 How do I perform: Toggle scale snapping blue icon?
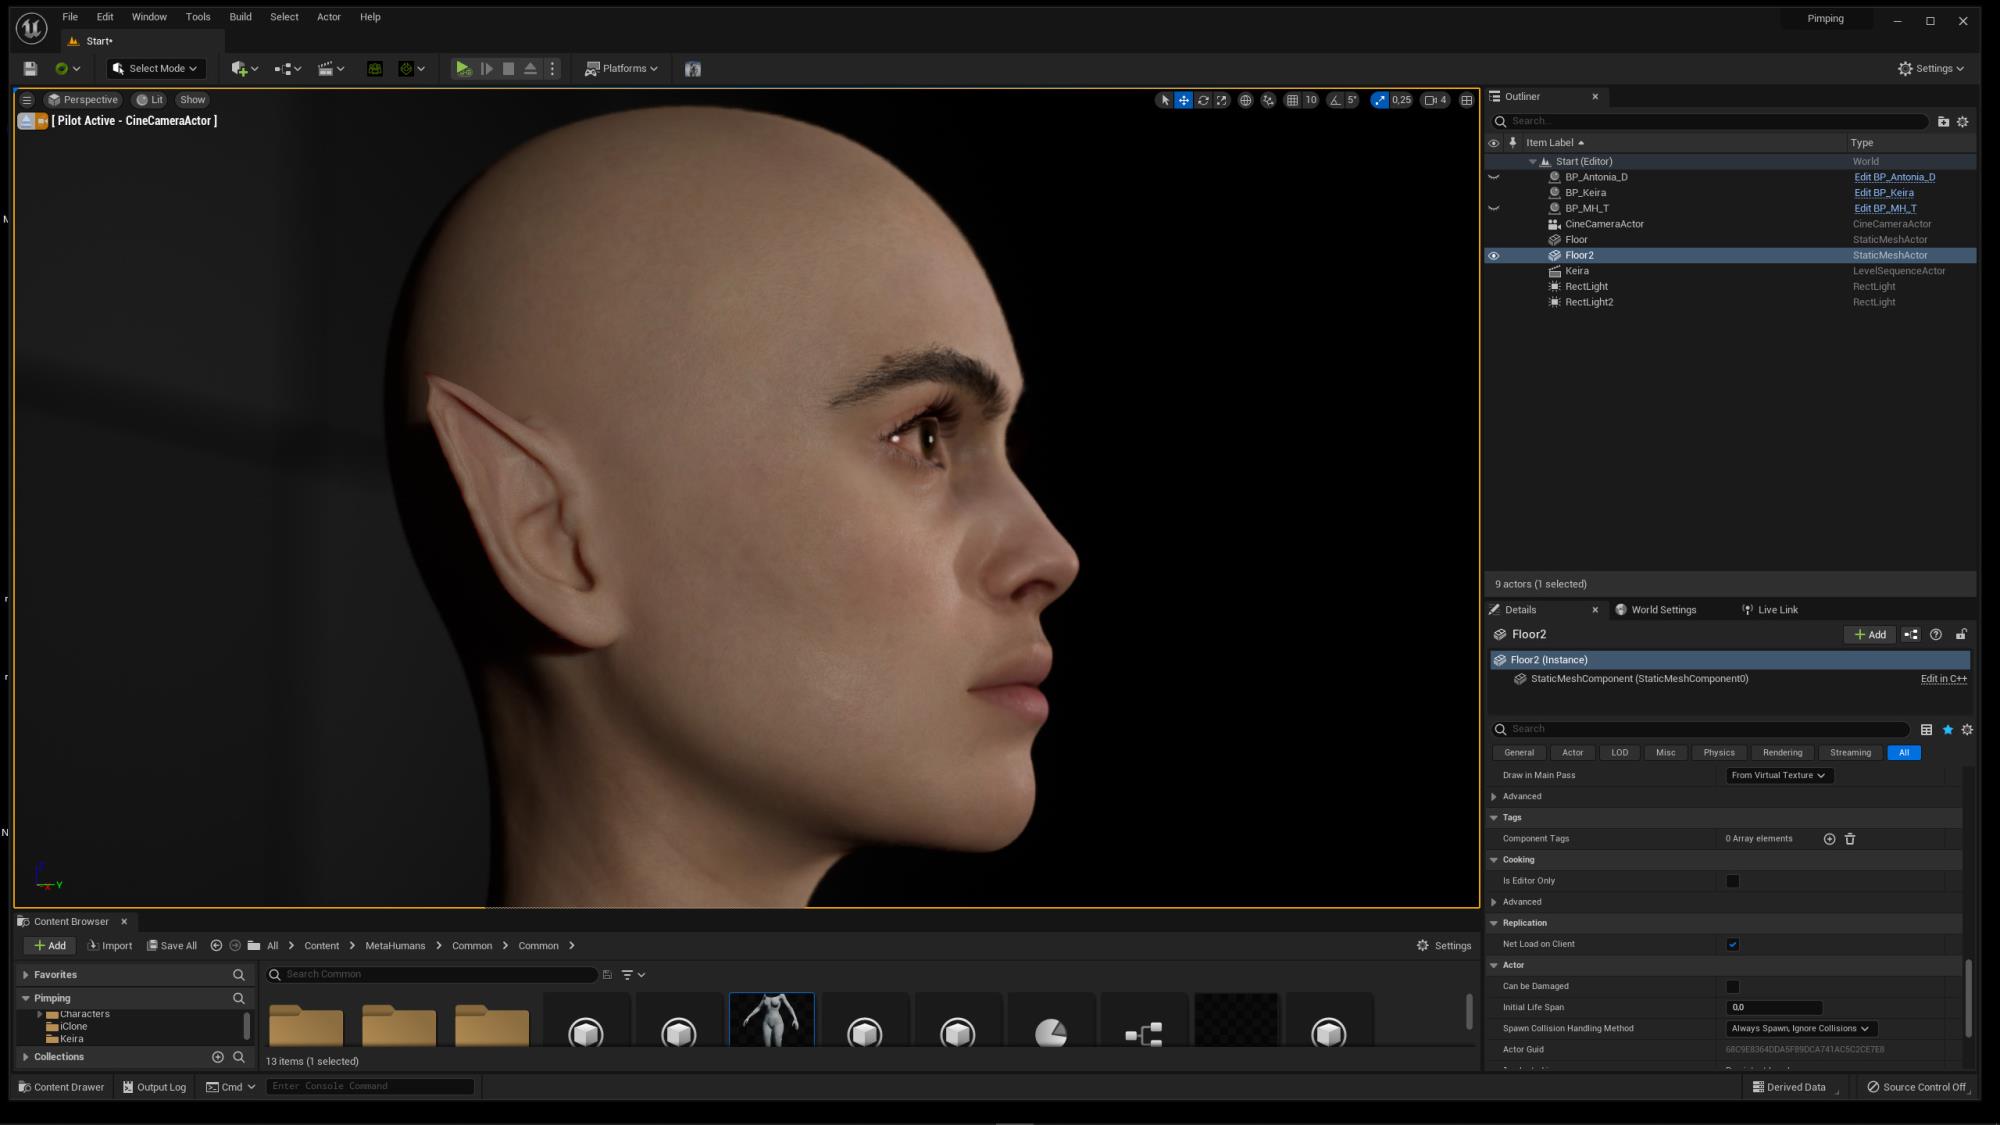pyautogui.click(x=1380, y=100)
